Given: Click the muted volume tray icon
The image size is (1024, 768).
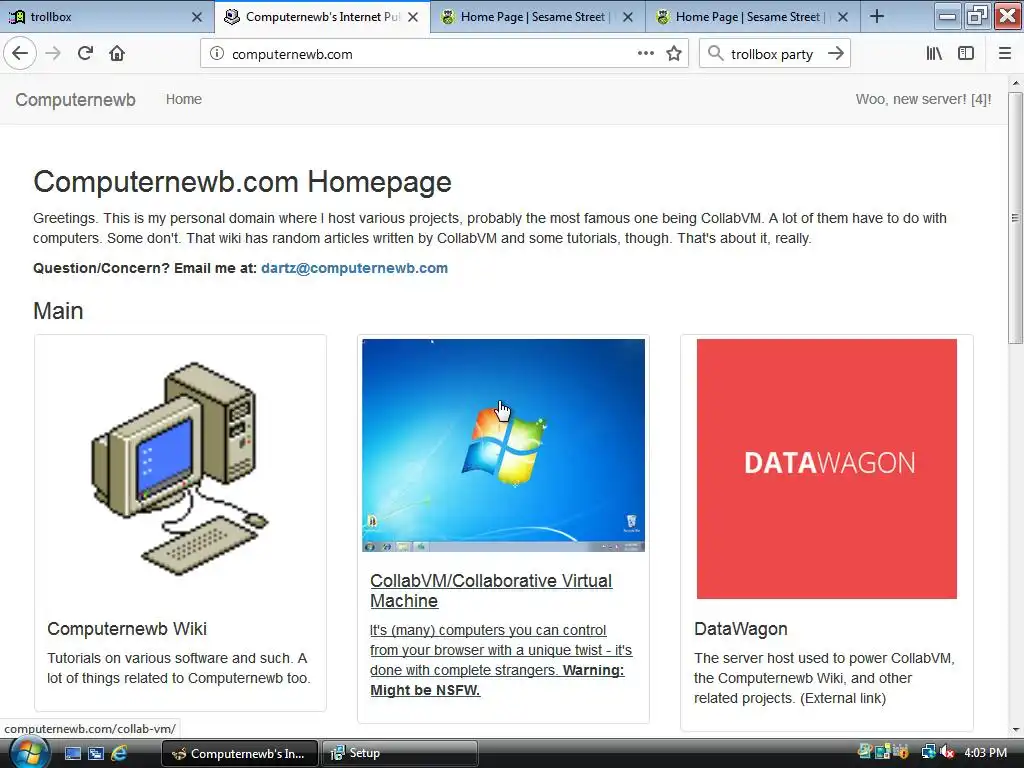Looking at the screenshot, I should (x=947, y=752).
